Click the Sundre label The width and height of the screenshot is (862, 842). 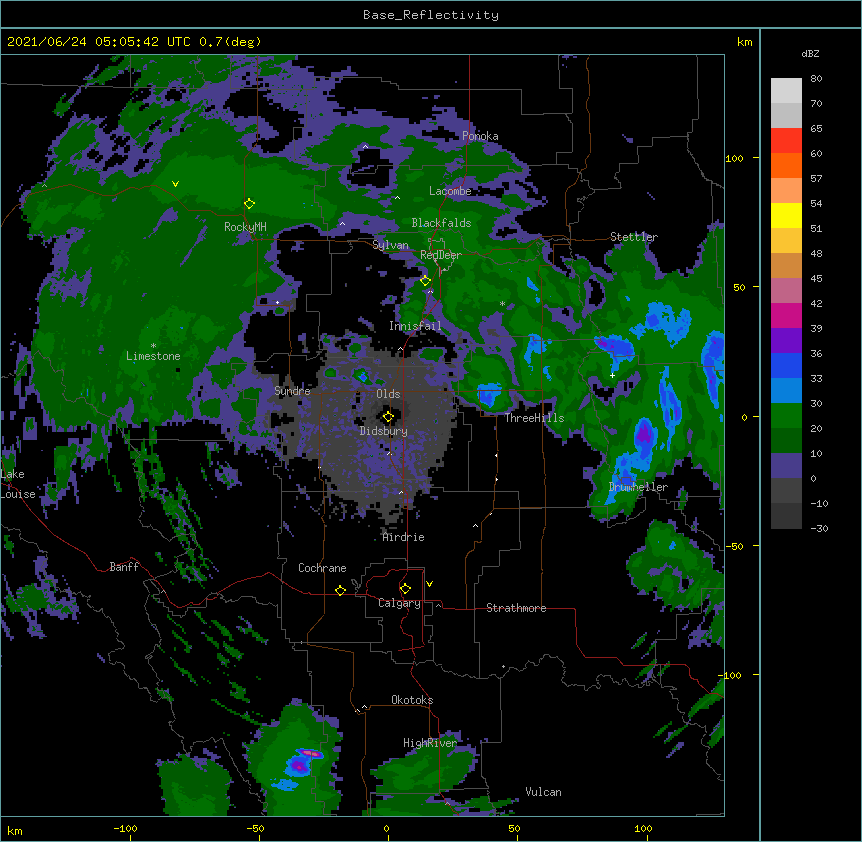pyautogui.click(x=292, y=391)
